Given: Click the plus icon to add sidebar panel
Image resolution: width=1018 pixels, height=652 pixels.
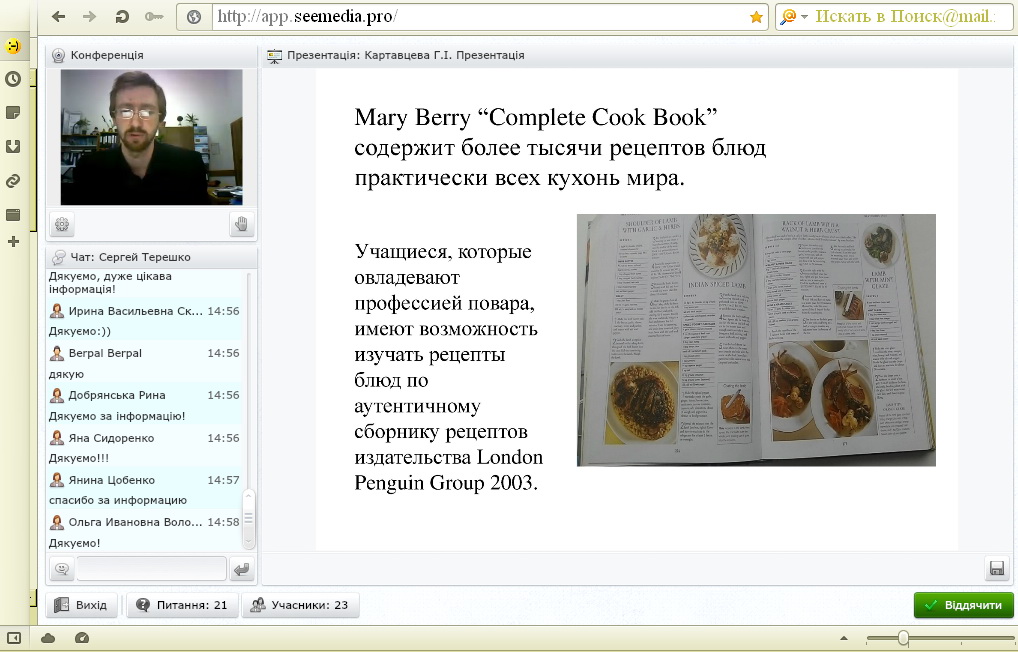Looking at the screenshot, I should tap(13, 241).
